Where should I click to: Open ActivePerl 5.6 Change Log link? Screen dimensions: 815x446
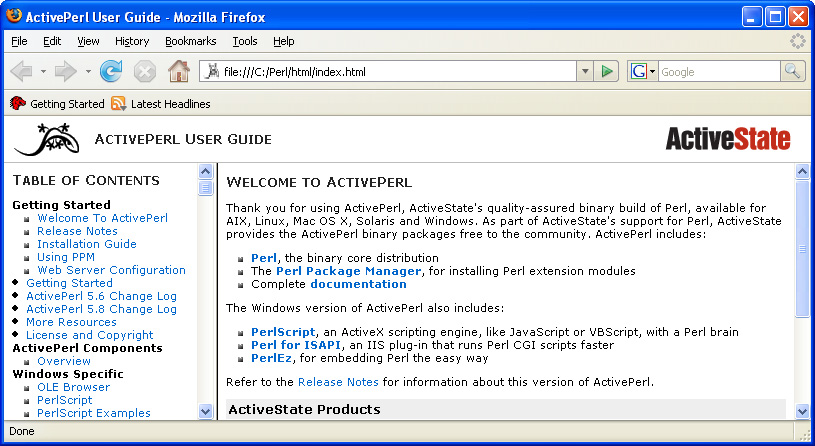point(101,296)
